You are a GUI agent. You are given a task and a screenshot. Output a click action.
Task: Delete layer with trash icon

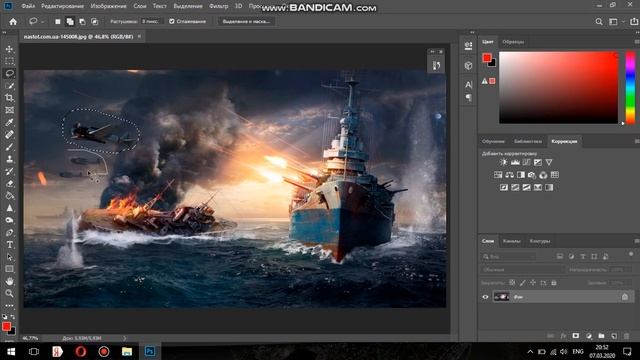coord(627,336)
